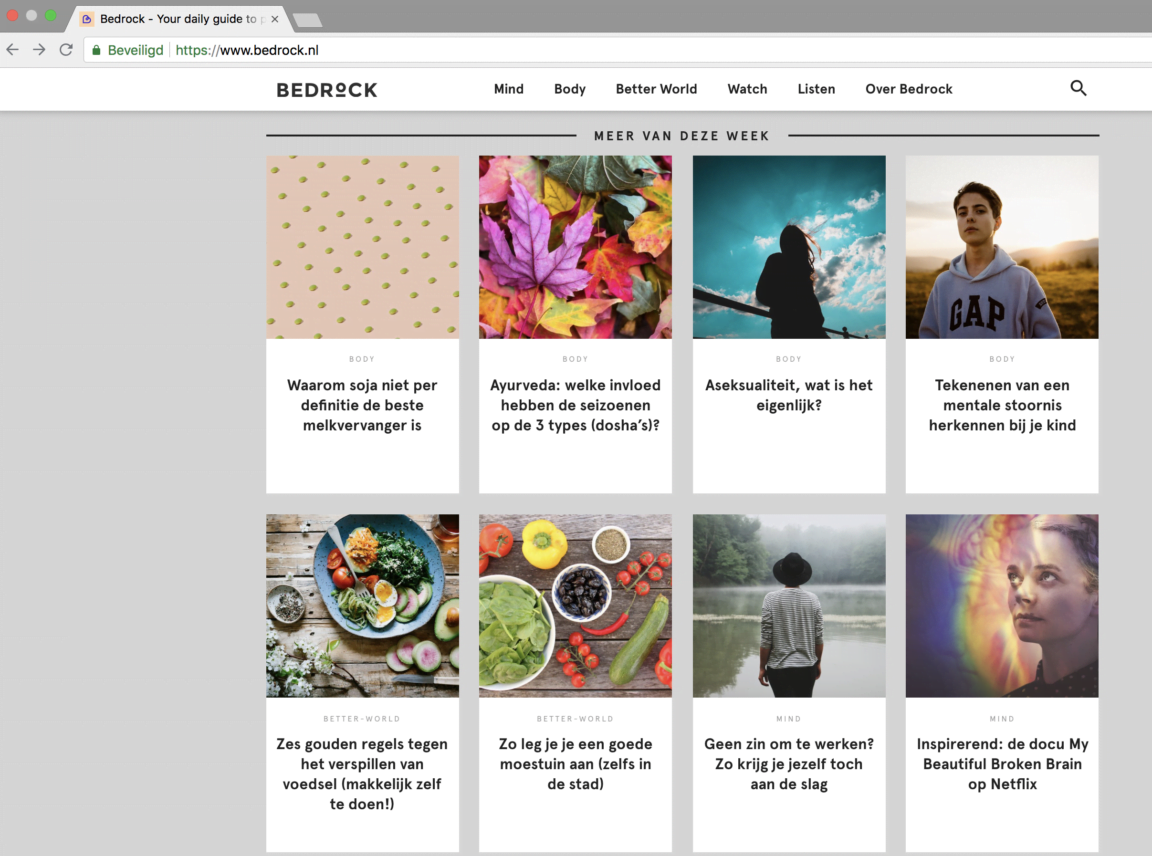Open the Over Bedrock page
Viewport: 1152px width, 856px height.
coord(908,89)
